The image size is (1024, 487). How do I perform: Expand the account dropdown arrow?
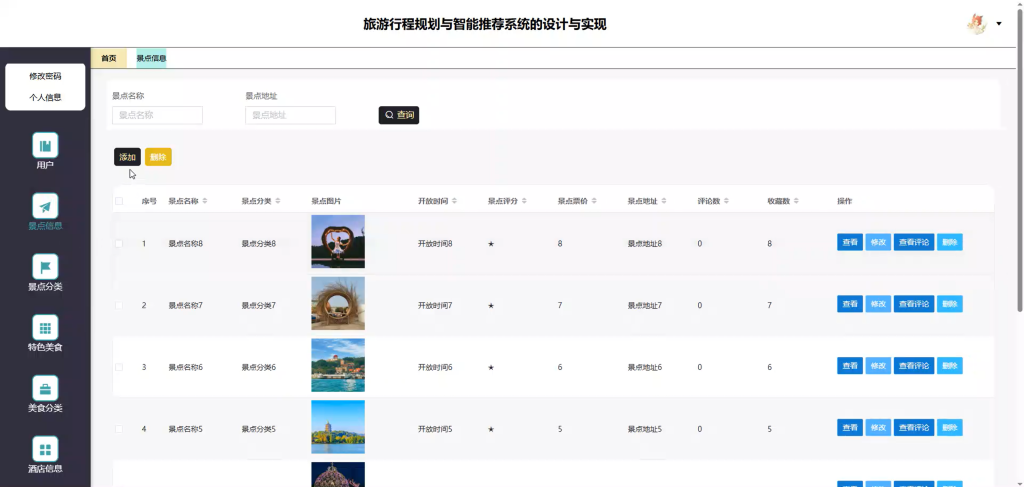pyautogui.click(x=999, y=24)
